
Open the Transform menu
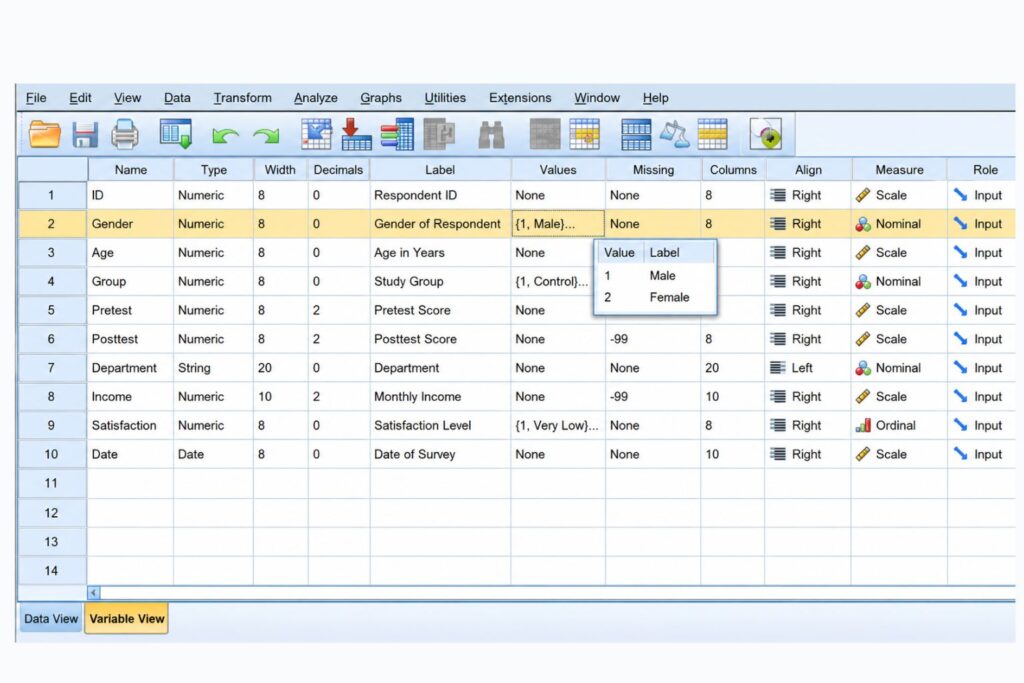point(242,98)
